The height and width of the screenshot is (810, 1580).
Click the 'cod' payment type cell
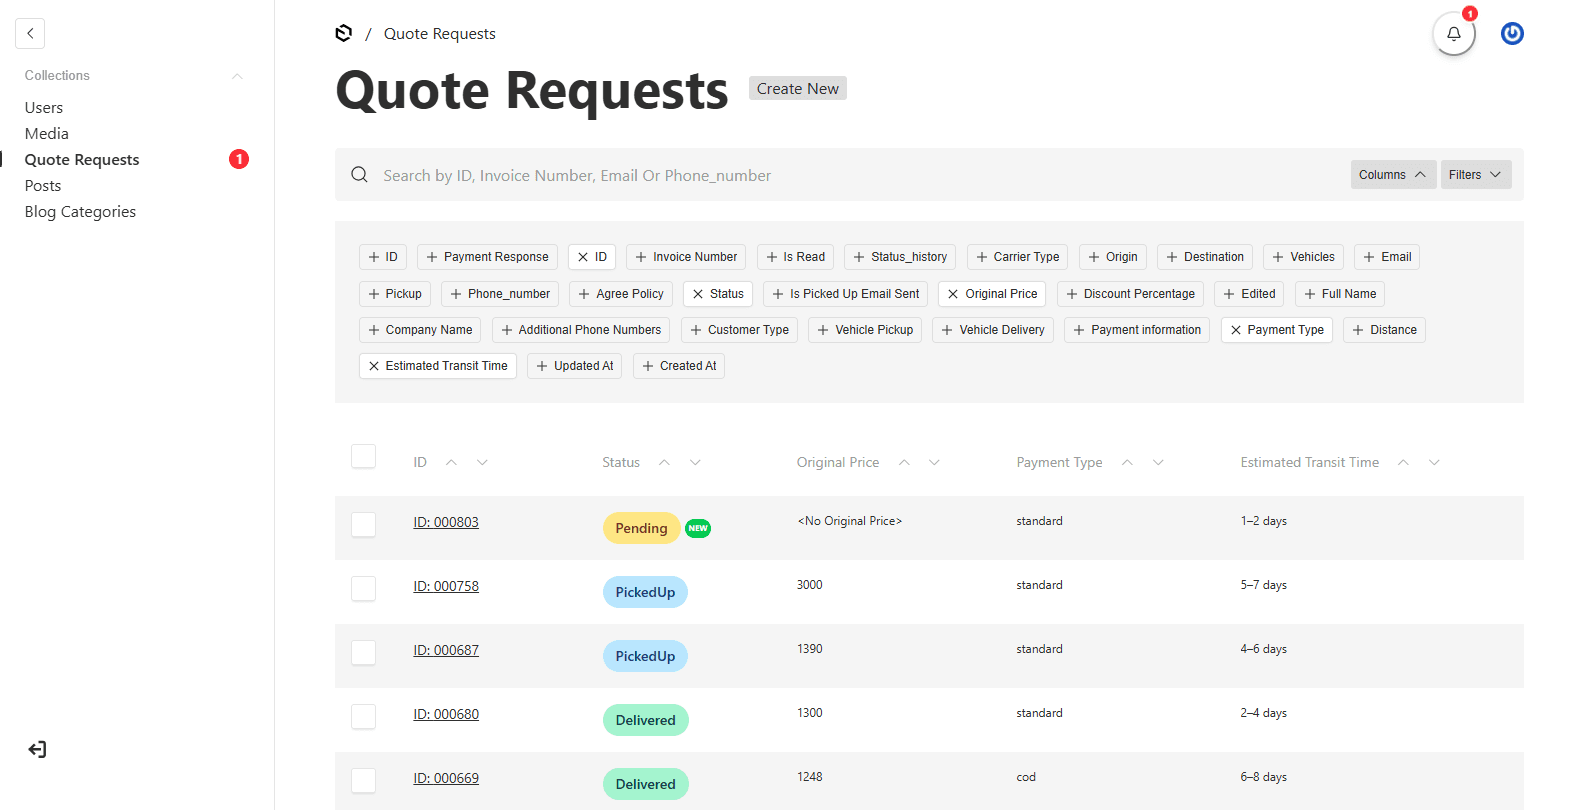[x=1026, y=777]
